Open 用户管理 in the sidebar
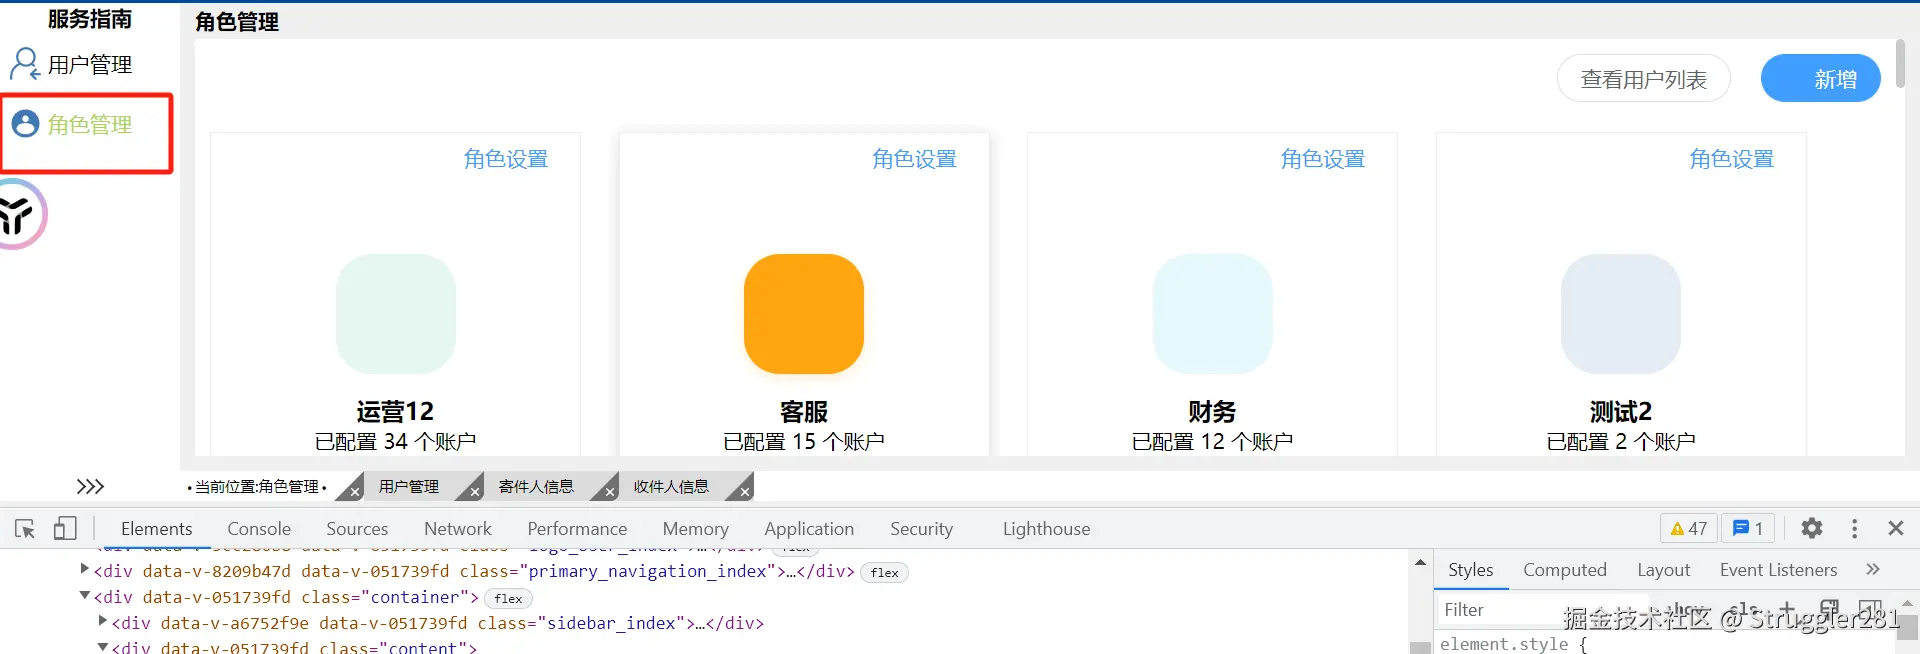Image resolution: width=1920 pixels, height=654 pixels. pyautogui.click(x=89, y=65)
